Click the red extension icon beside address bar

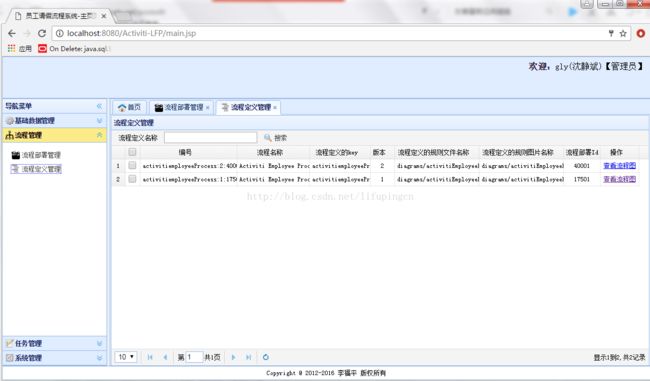pos(640,34)
